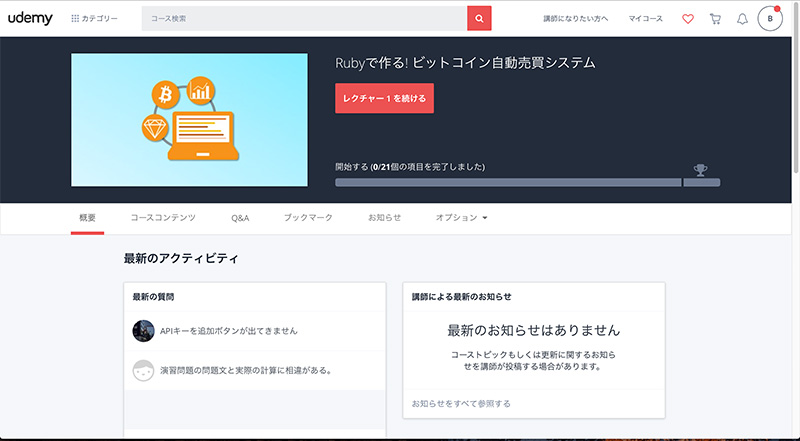Image resolution: width=800 pixels, height=441 pixels.
Task: Click お知らせをすべて参照する link
Action: pyautogui.click(x=461, y=404)
